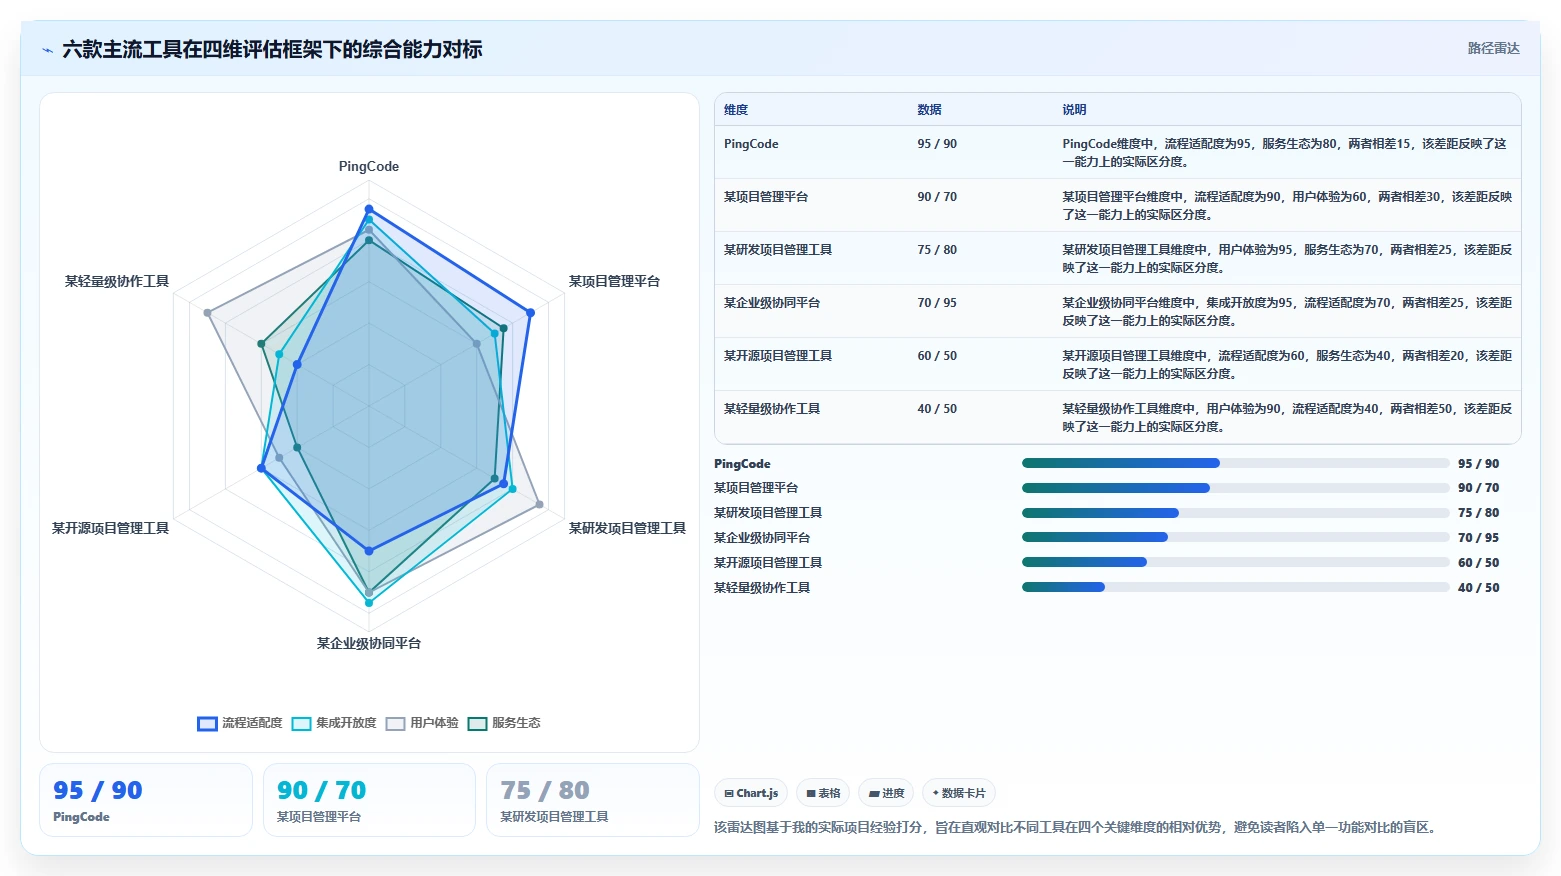The width and height of the screenshot is (1561, 876).
Task: Click the 60 / 50 value in the table
Action: 937,356
